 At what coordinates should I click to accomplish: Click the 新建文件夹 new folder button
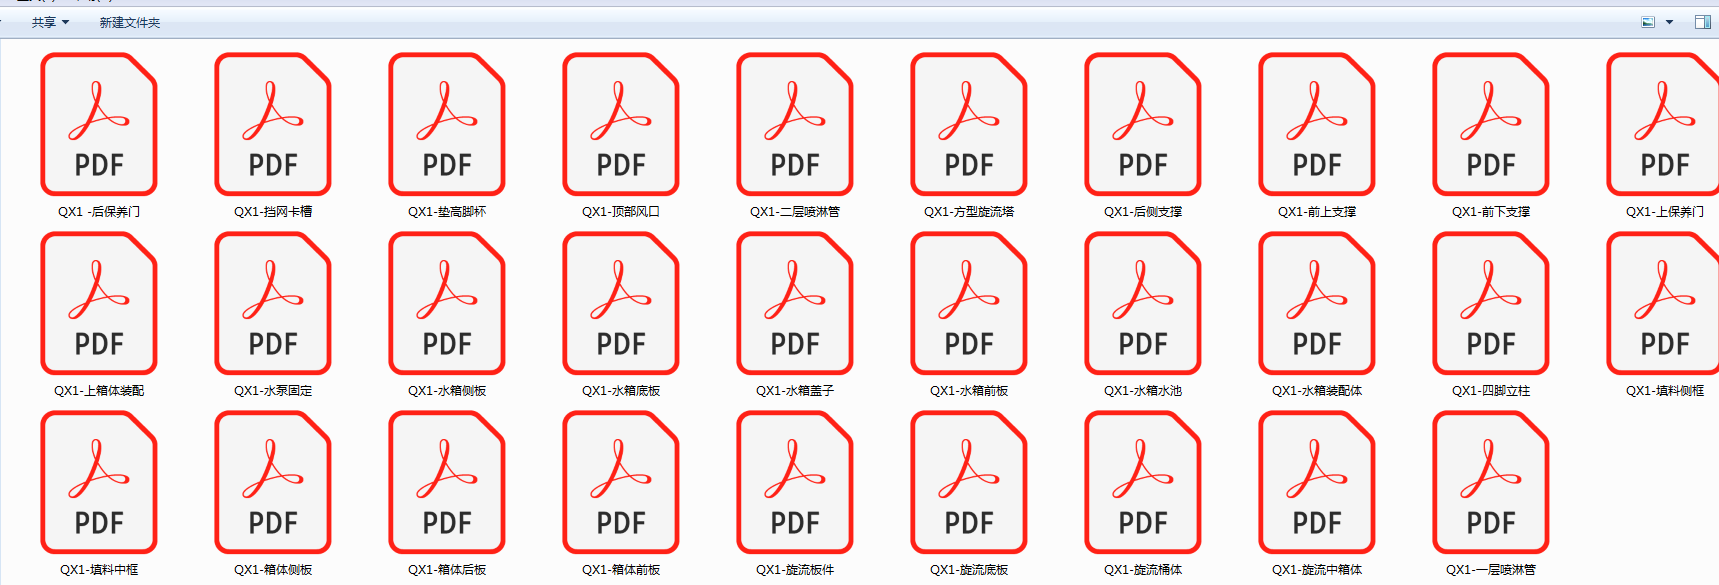coord(130,22)
